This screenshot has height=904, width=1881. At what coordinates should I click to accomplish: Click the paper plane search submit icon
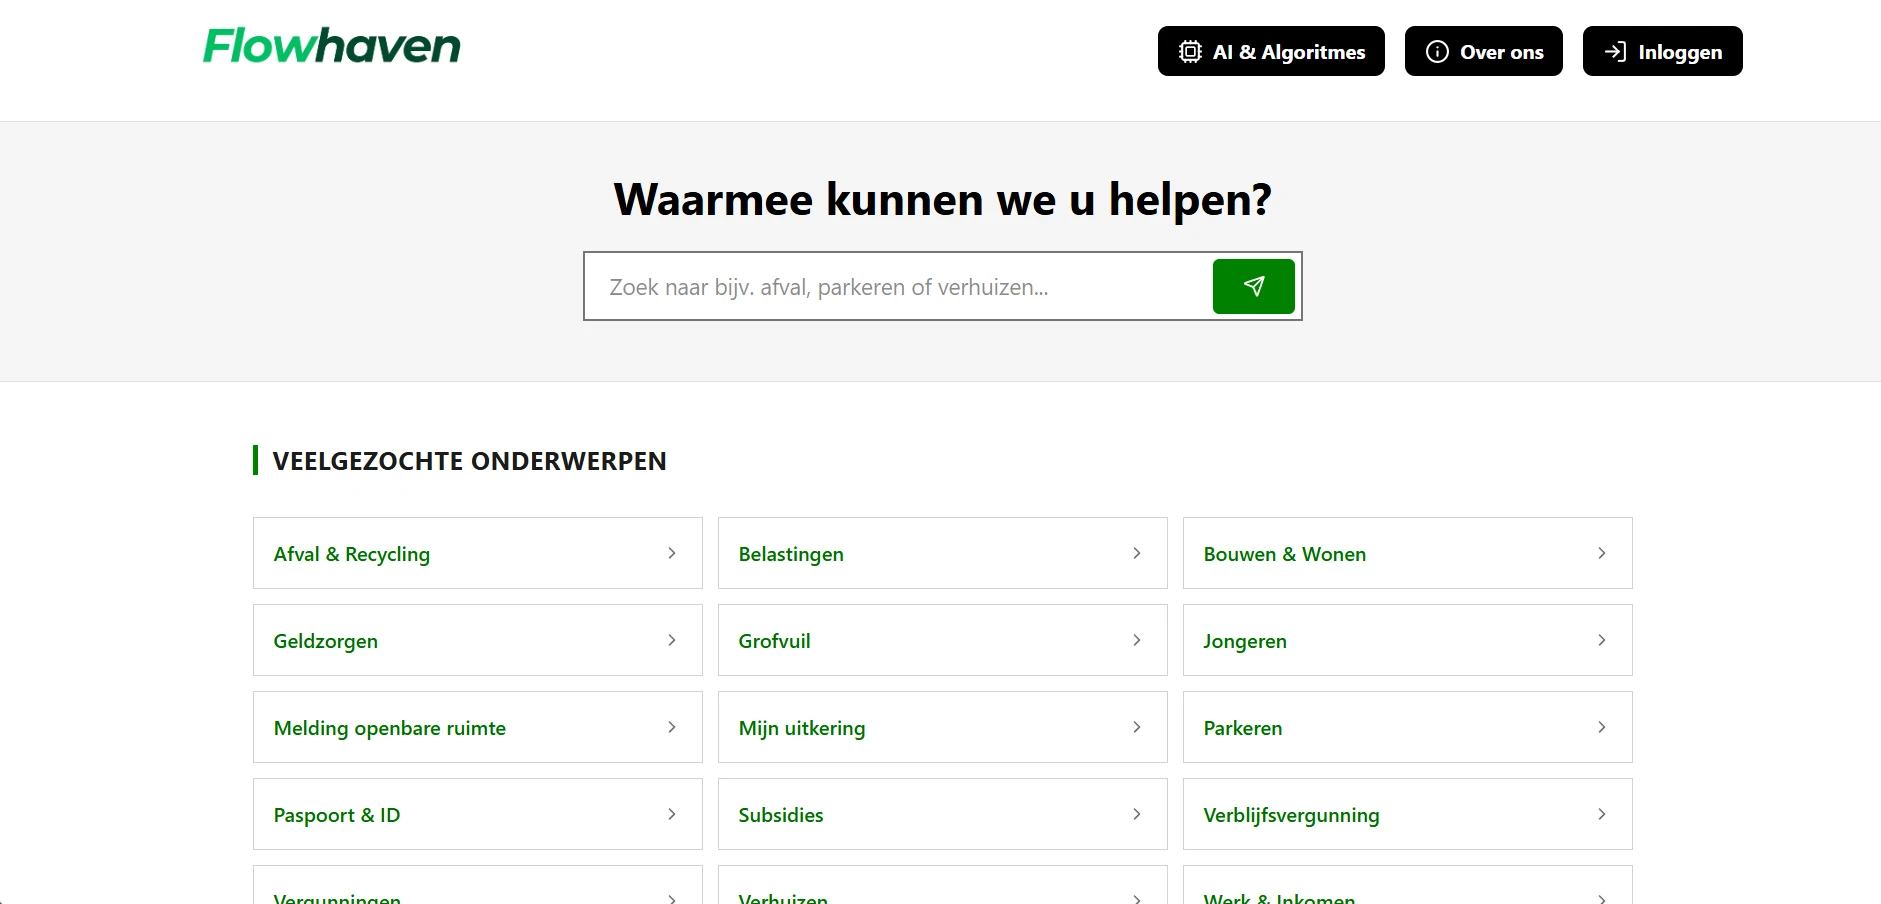tap(1253, 286)
